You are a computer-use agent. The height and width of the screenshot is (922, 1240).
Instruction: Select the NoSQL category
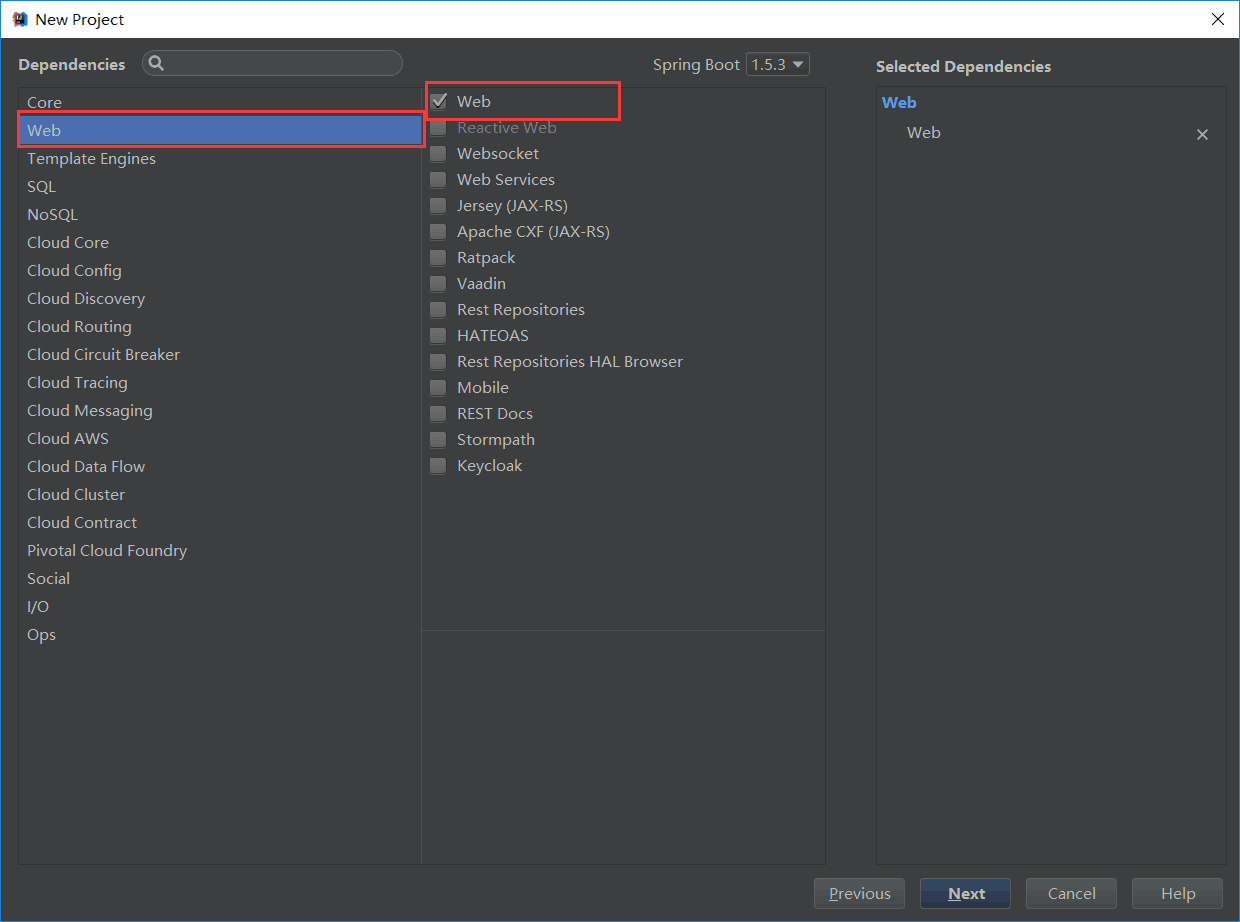220,214
